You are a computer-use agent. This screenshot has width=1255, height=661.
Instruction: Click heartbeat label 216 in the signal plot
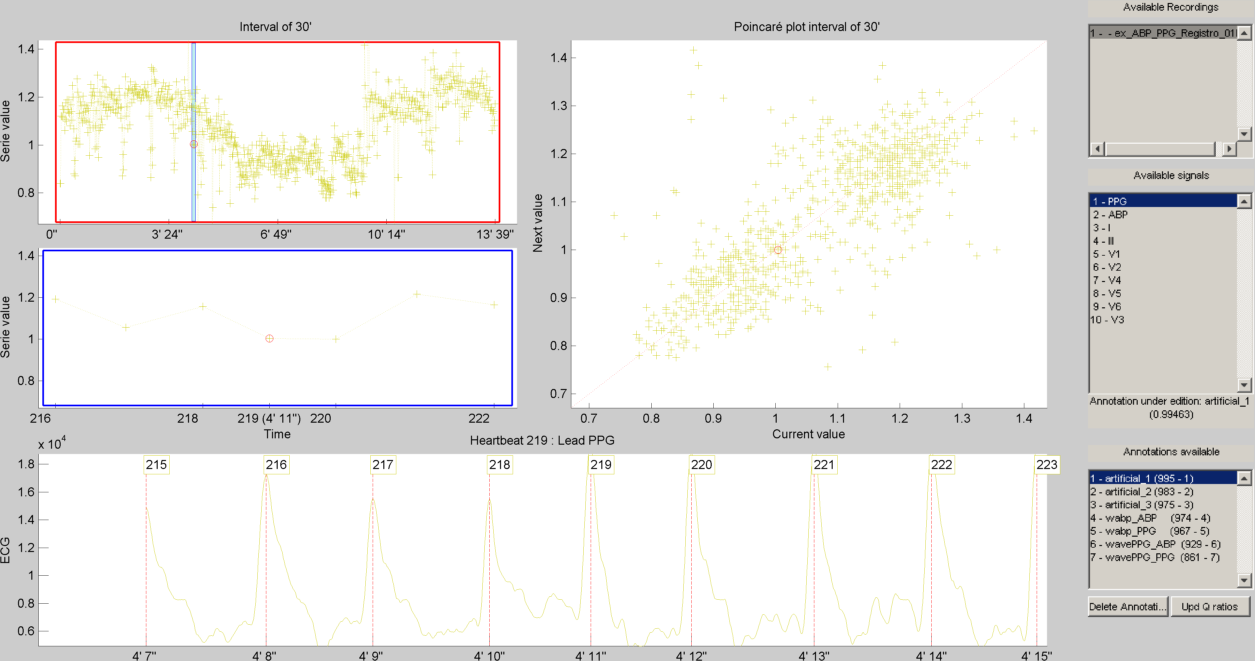tap(276, 465)
